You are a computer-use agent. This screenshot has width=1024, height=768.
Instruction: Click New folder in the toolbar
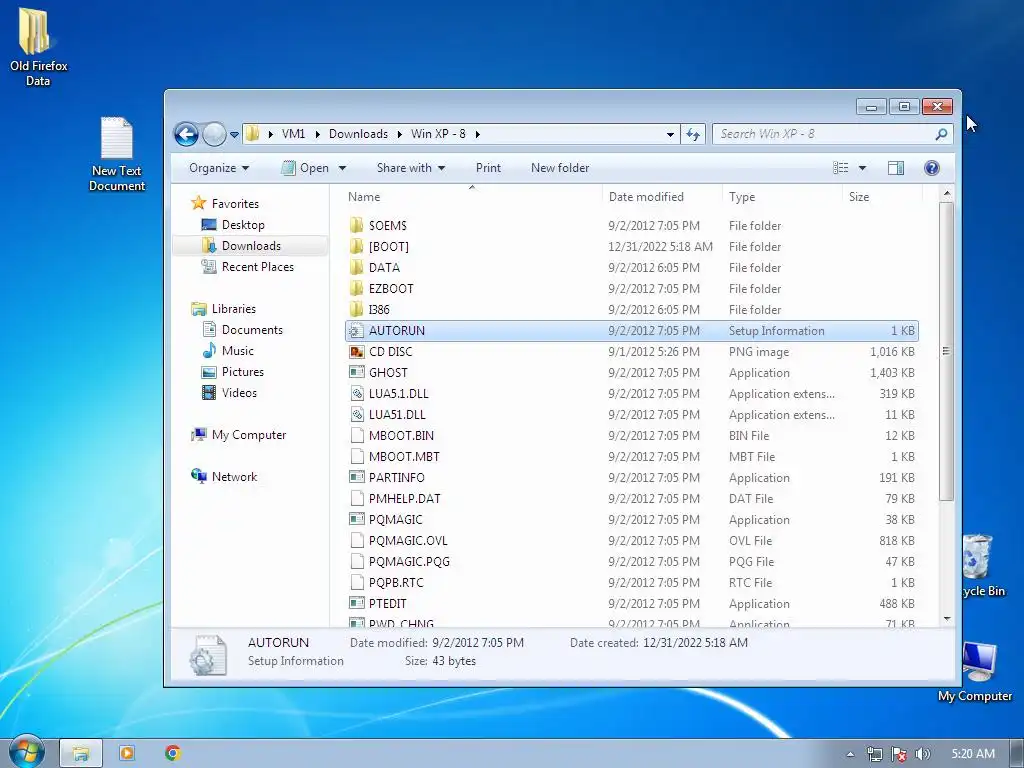[x=560, y=168]
